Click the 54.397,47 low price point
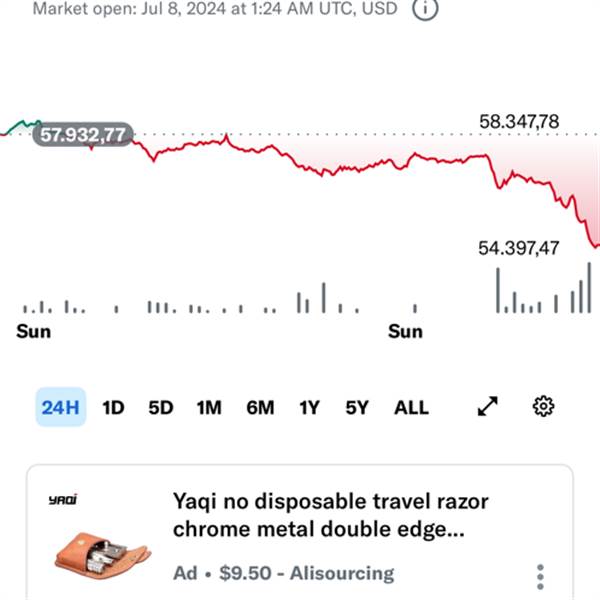Viewport: 600px width, 600px height. [x=518, y=248]
